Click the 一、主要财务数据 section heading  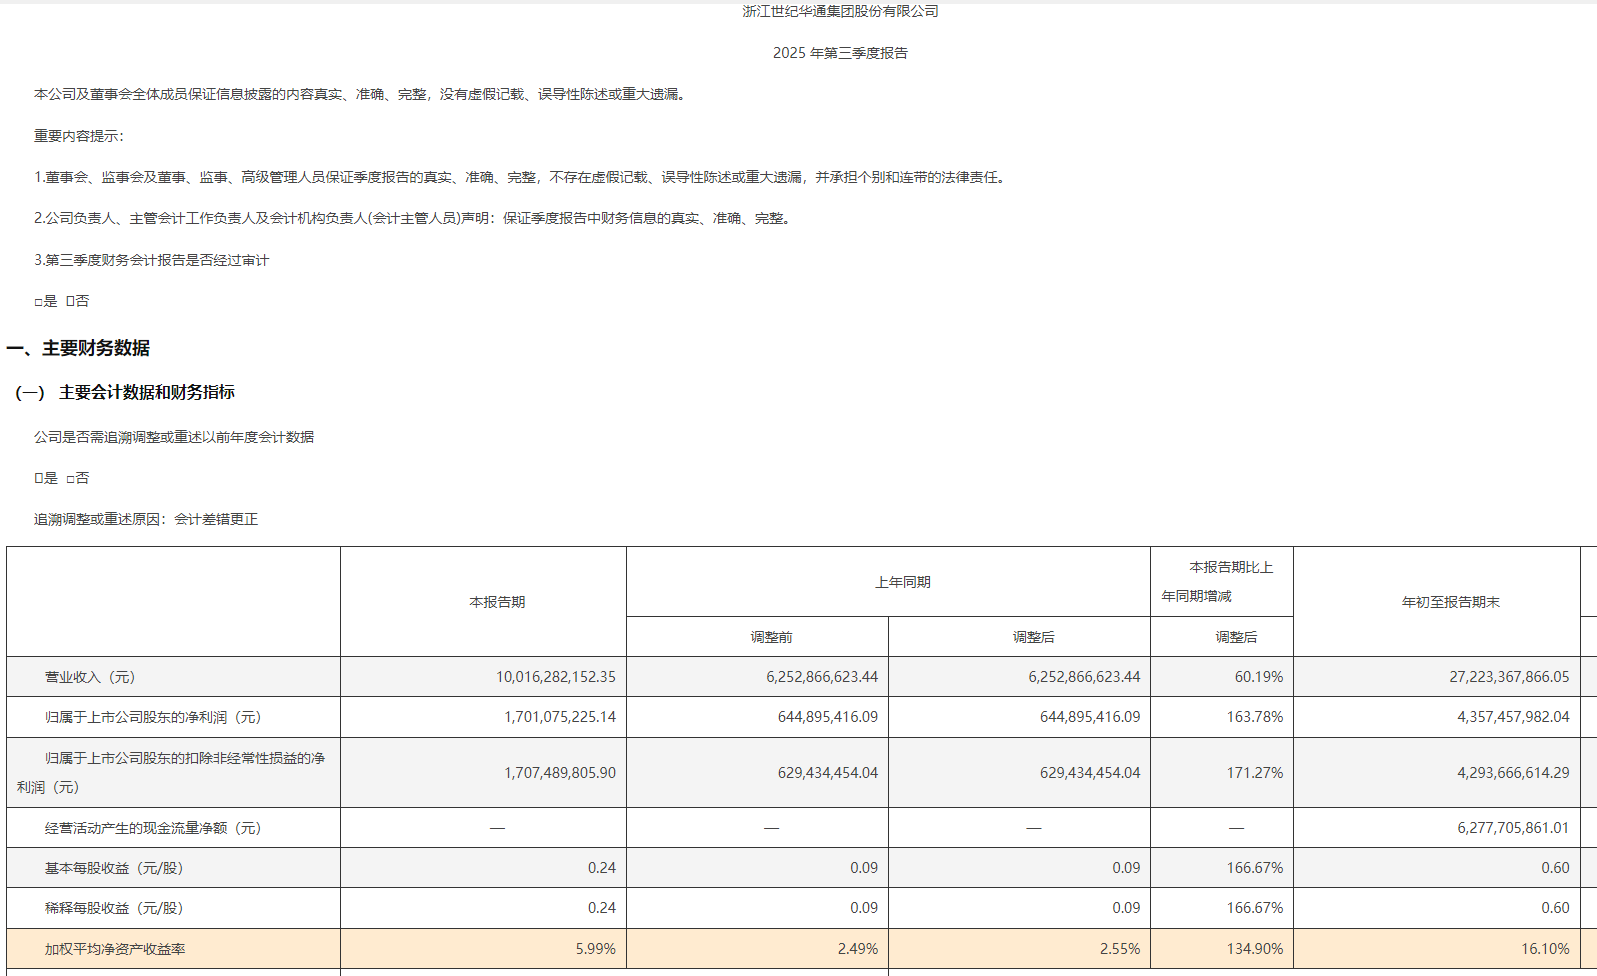point(78,348)
